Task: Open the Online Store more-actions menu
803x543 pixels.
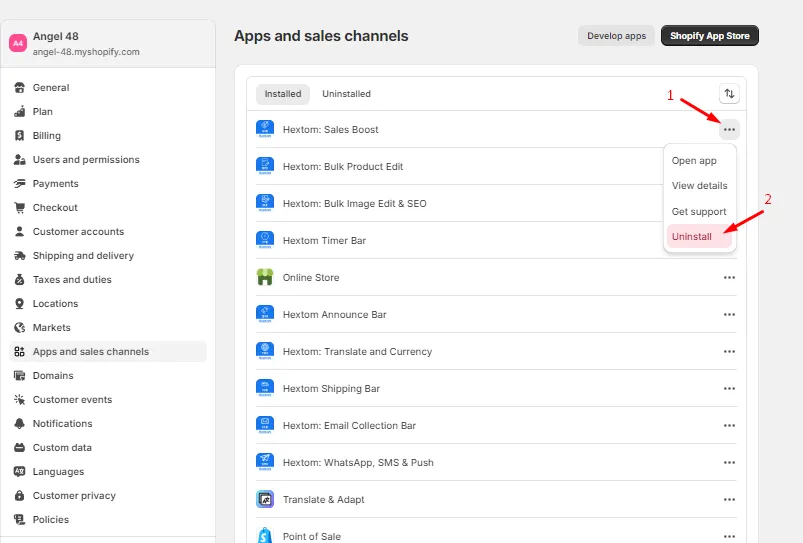Action: (729, 278)
